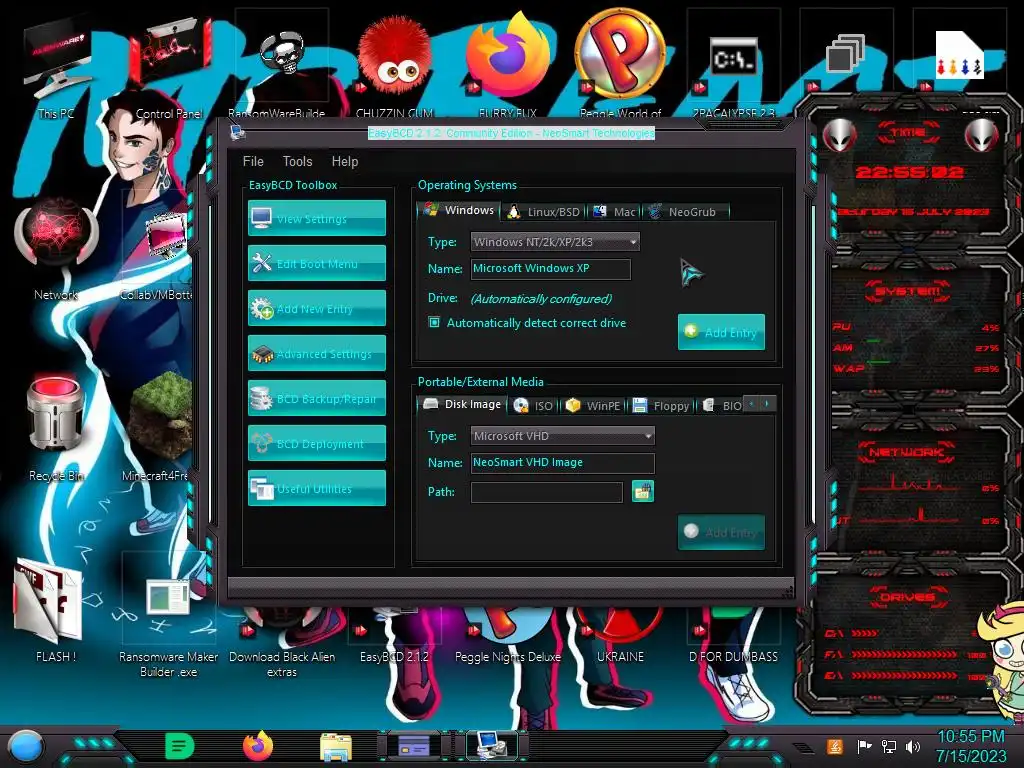Click the browse icon next to Path
Image resolution: width=1024 pixels, height=768 pixels.
pyautogui.click(x=643, y=492)
